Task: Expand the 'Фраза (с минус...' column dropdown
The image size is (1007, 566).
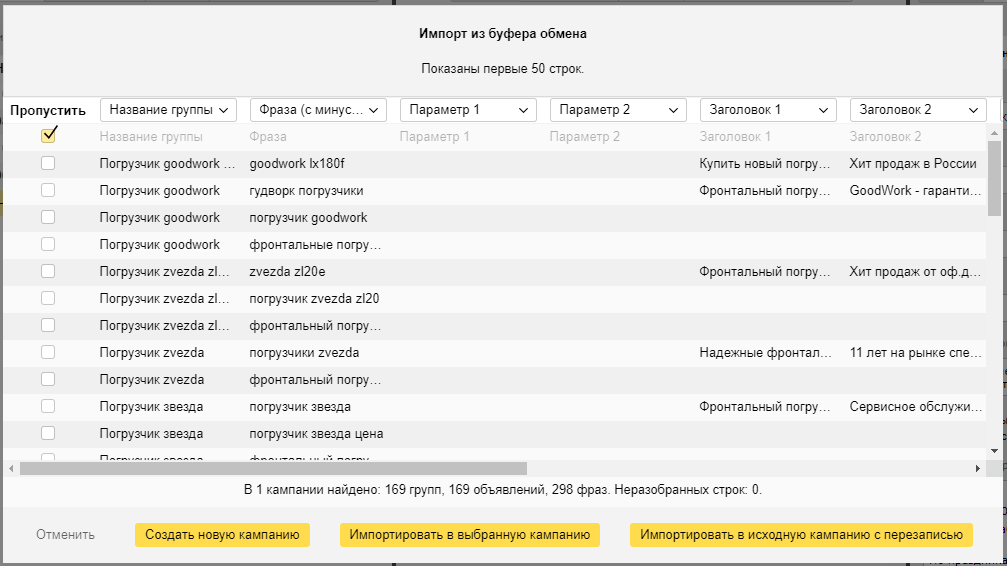Action: pyautogui.click(x=318, y=109)
